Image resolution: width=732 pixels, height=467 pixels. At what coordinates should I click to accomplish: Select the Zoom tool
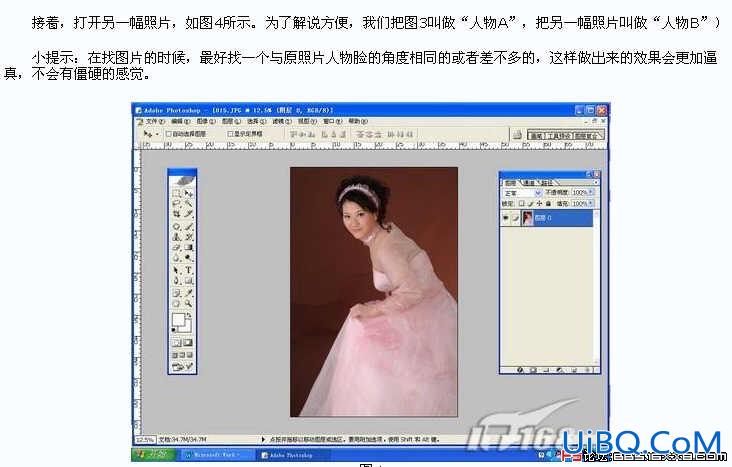coord(188,304)
